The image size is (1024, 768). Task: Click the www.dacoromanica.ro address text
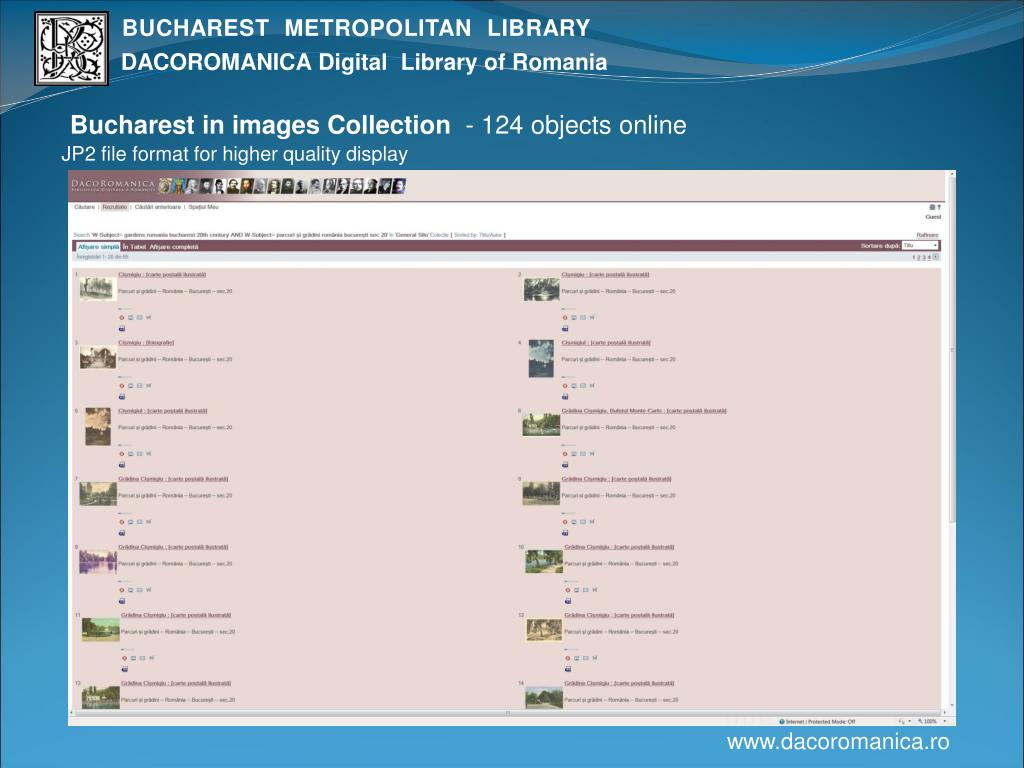pyautogui.click(x=838, y=742)
